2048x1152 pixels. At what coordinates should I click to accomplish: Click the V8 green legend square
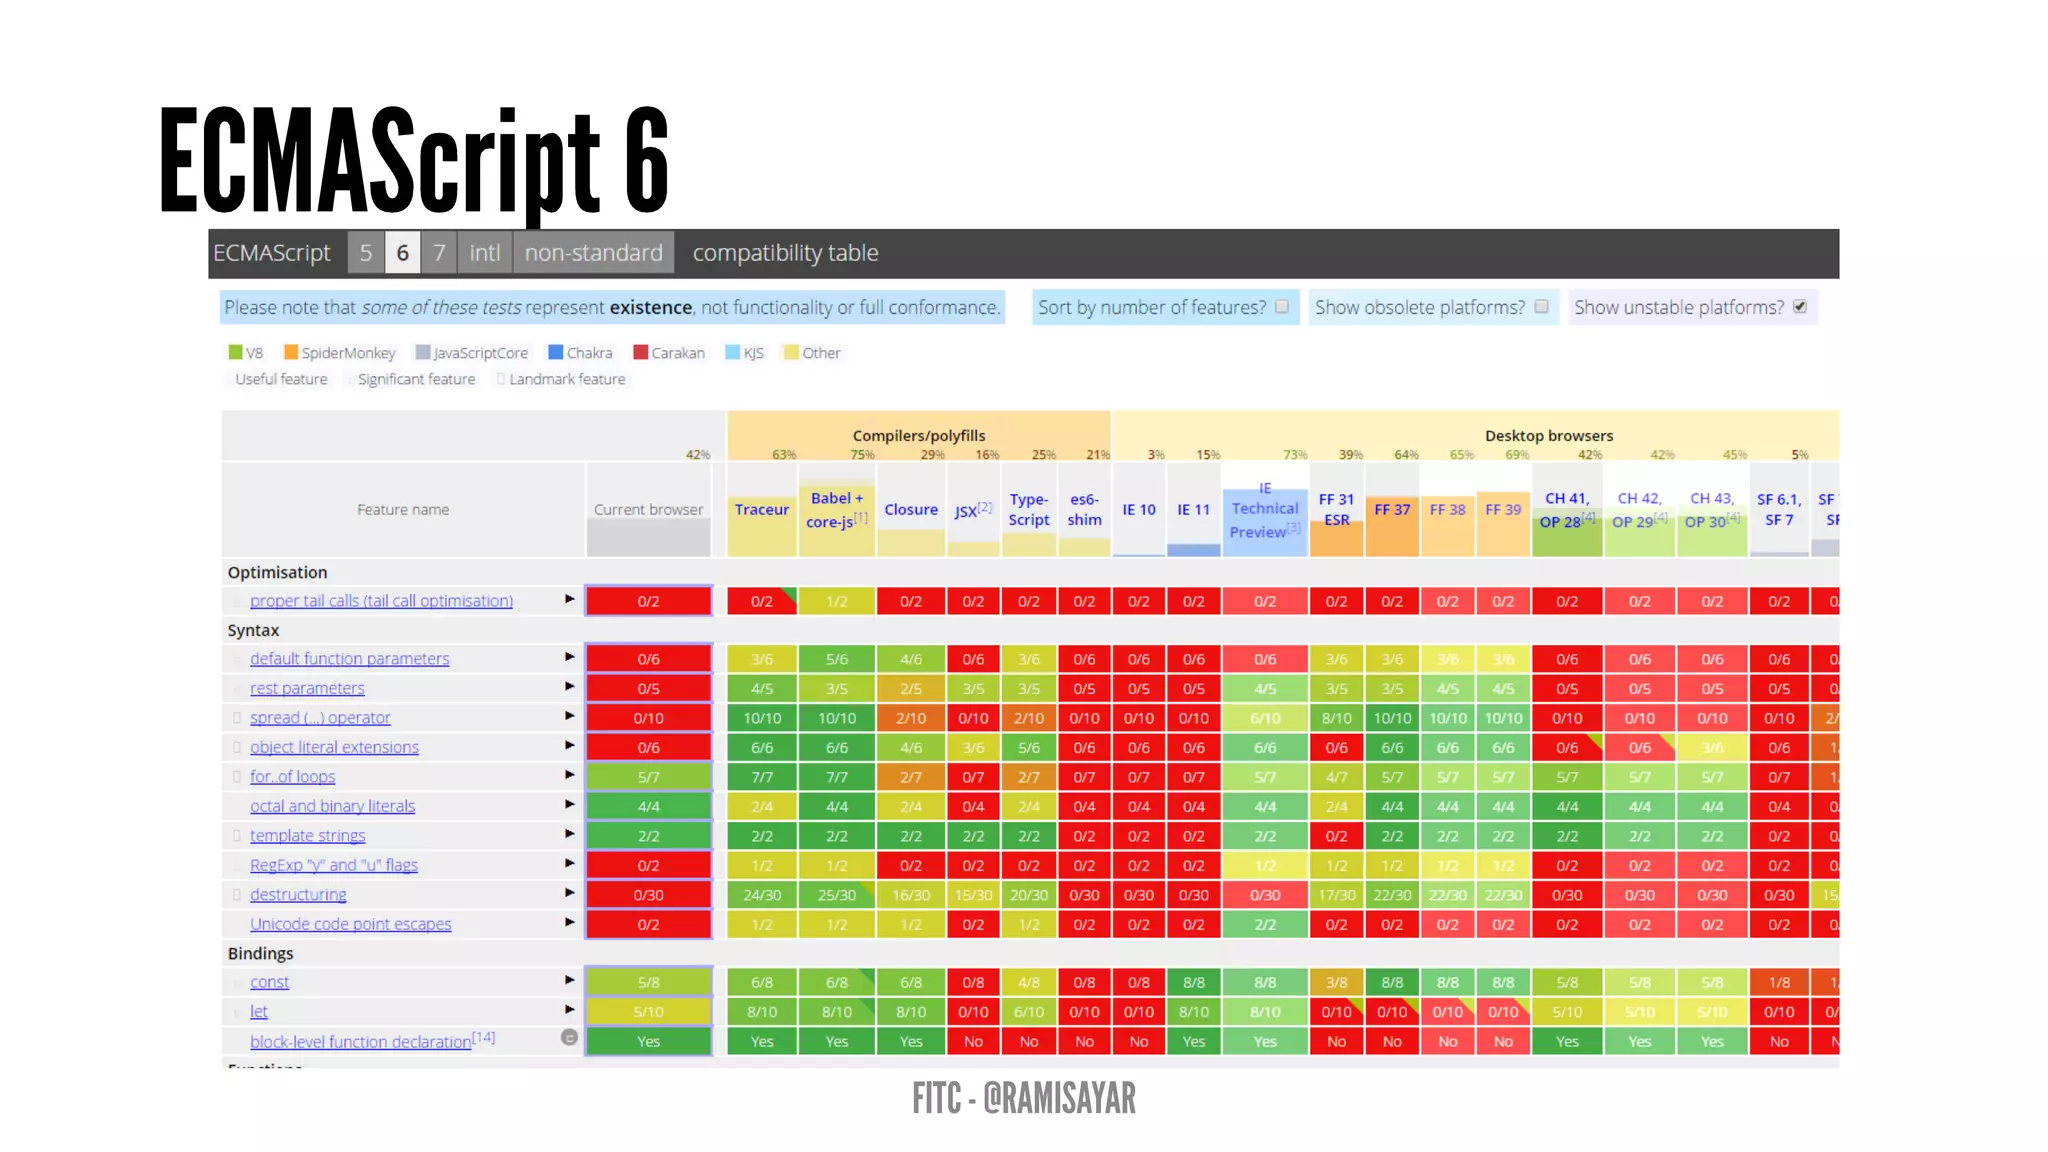tap(235, 352)
